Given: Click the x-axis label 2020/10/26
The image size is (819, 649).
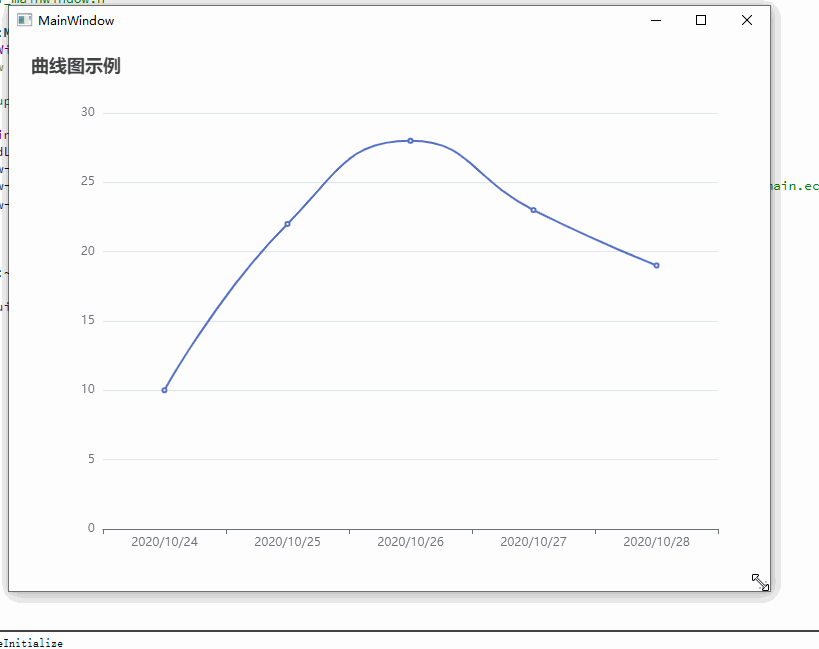Looking at the screenshot, I should [x=410, y=541].
